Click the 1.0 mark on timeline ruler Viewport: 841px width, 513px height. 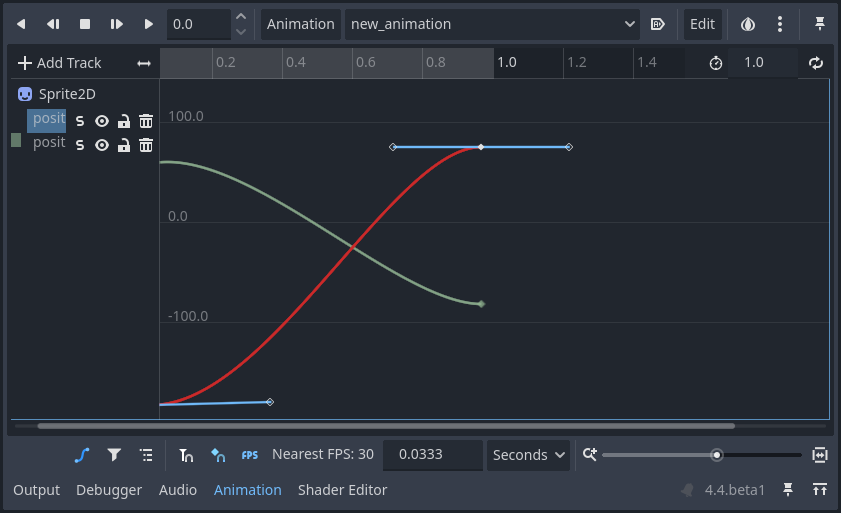tap(506, 62)
